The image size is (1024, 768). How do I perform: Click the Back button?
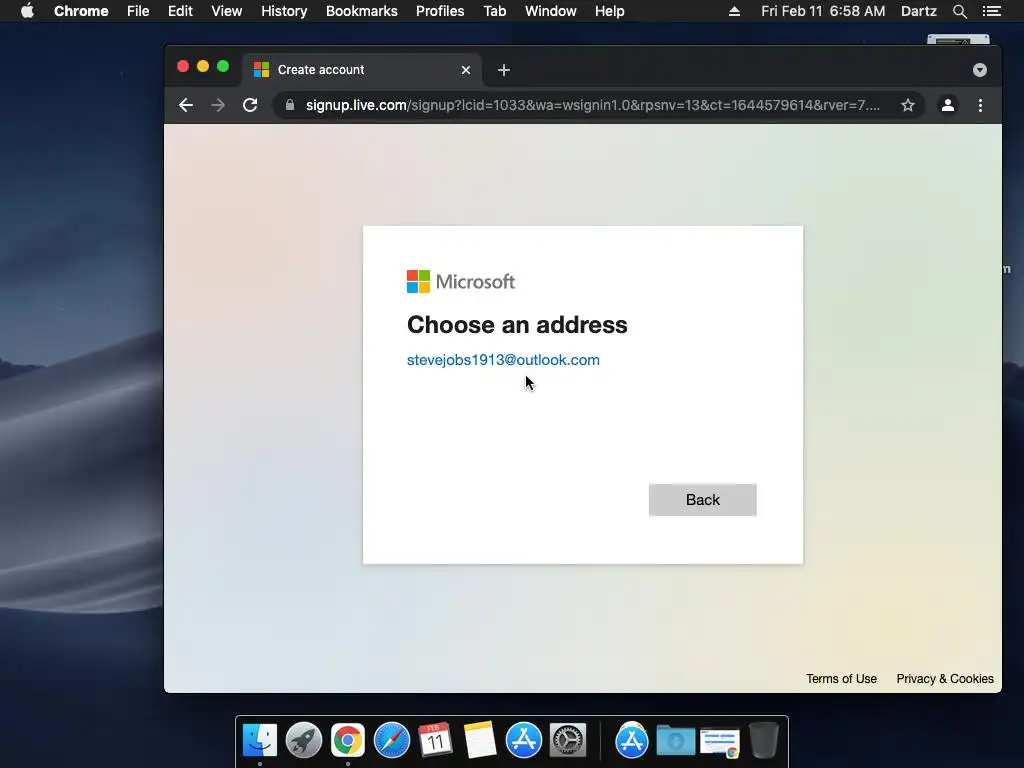tap(703, 500)
